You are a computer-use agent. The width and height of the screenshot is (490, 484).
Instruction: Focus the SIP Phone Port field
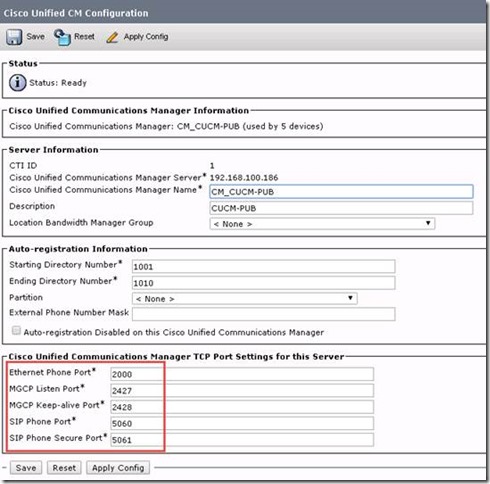[242, 423]
